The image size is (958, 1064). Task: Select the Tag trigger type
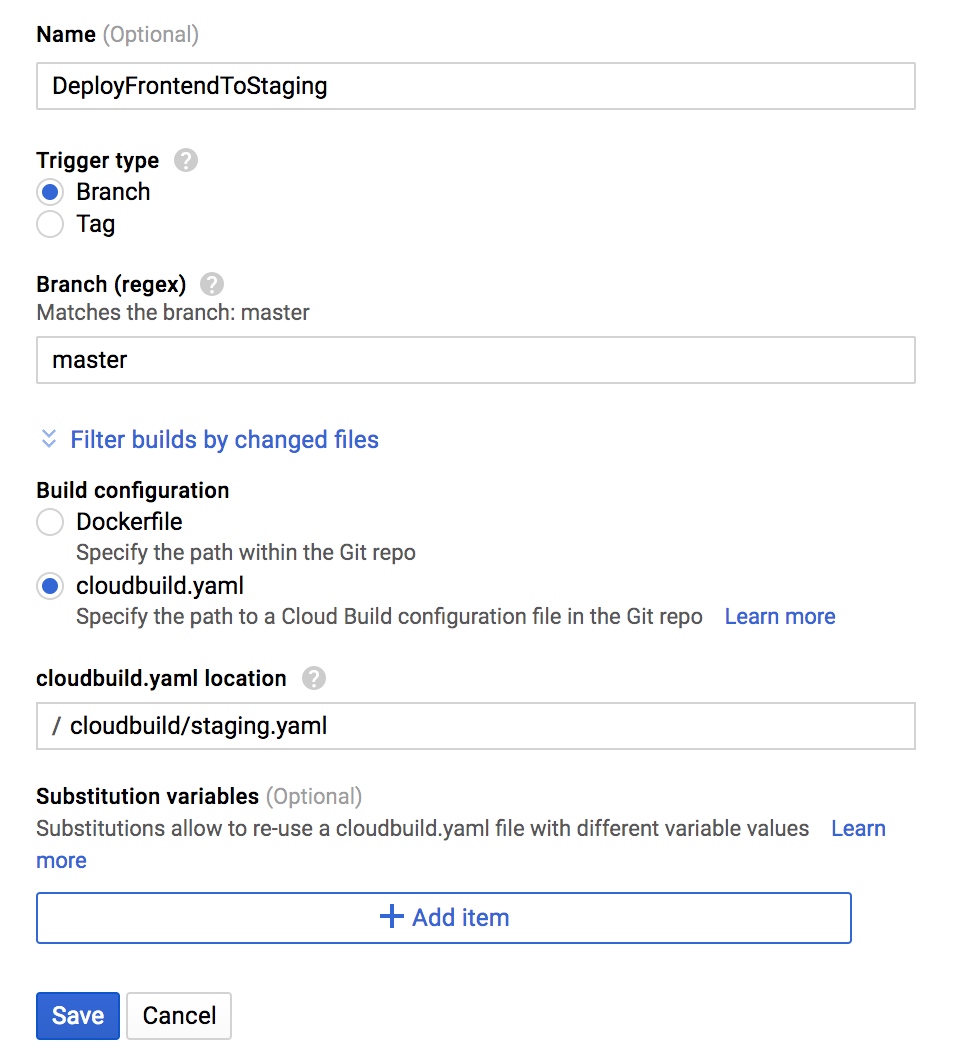point(49,224)
